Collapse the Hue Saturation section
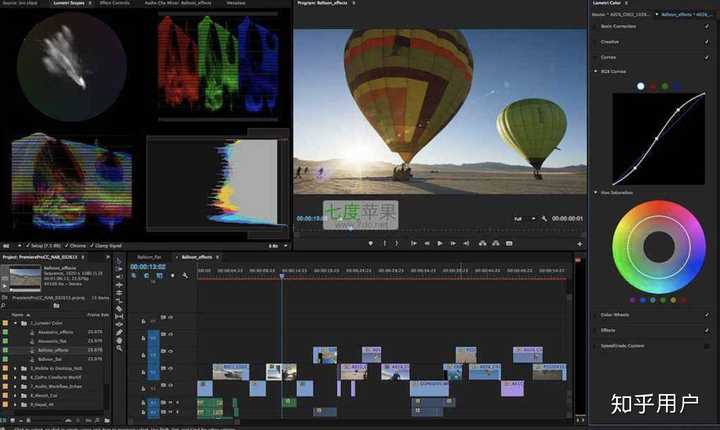This screenshot has width=720, height=430. (596, 192)
